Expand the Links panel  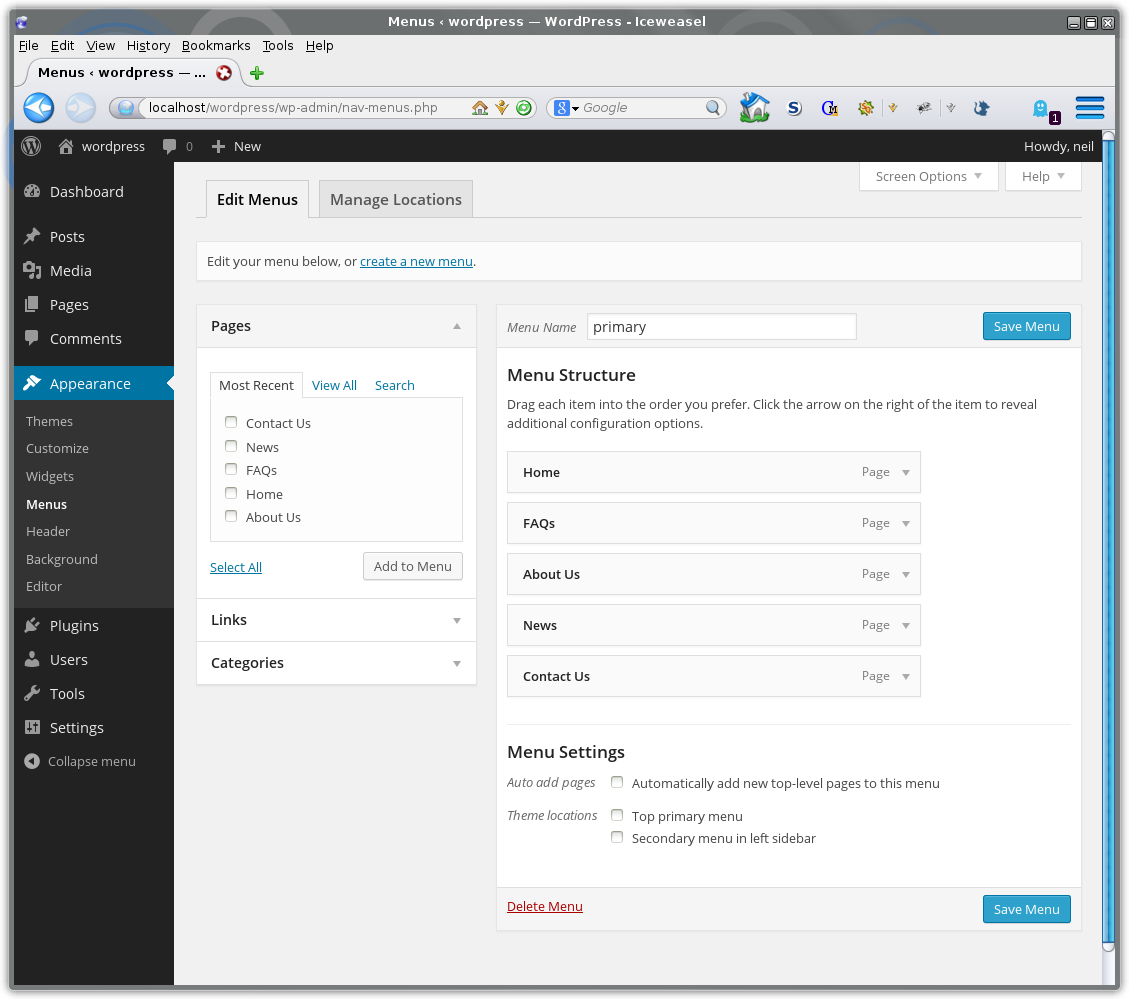(x=456, y=621)
